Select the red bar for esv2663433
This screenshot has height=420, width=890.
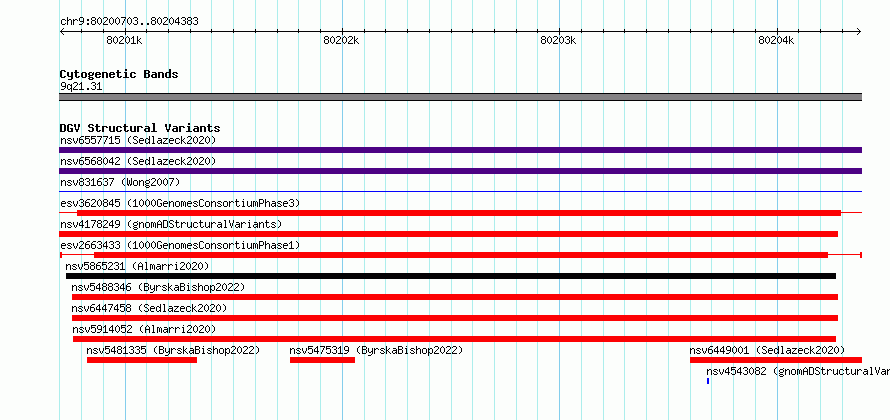[461, 255]
